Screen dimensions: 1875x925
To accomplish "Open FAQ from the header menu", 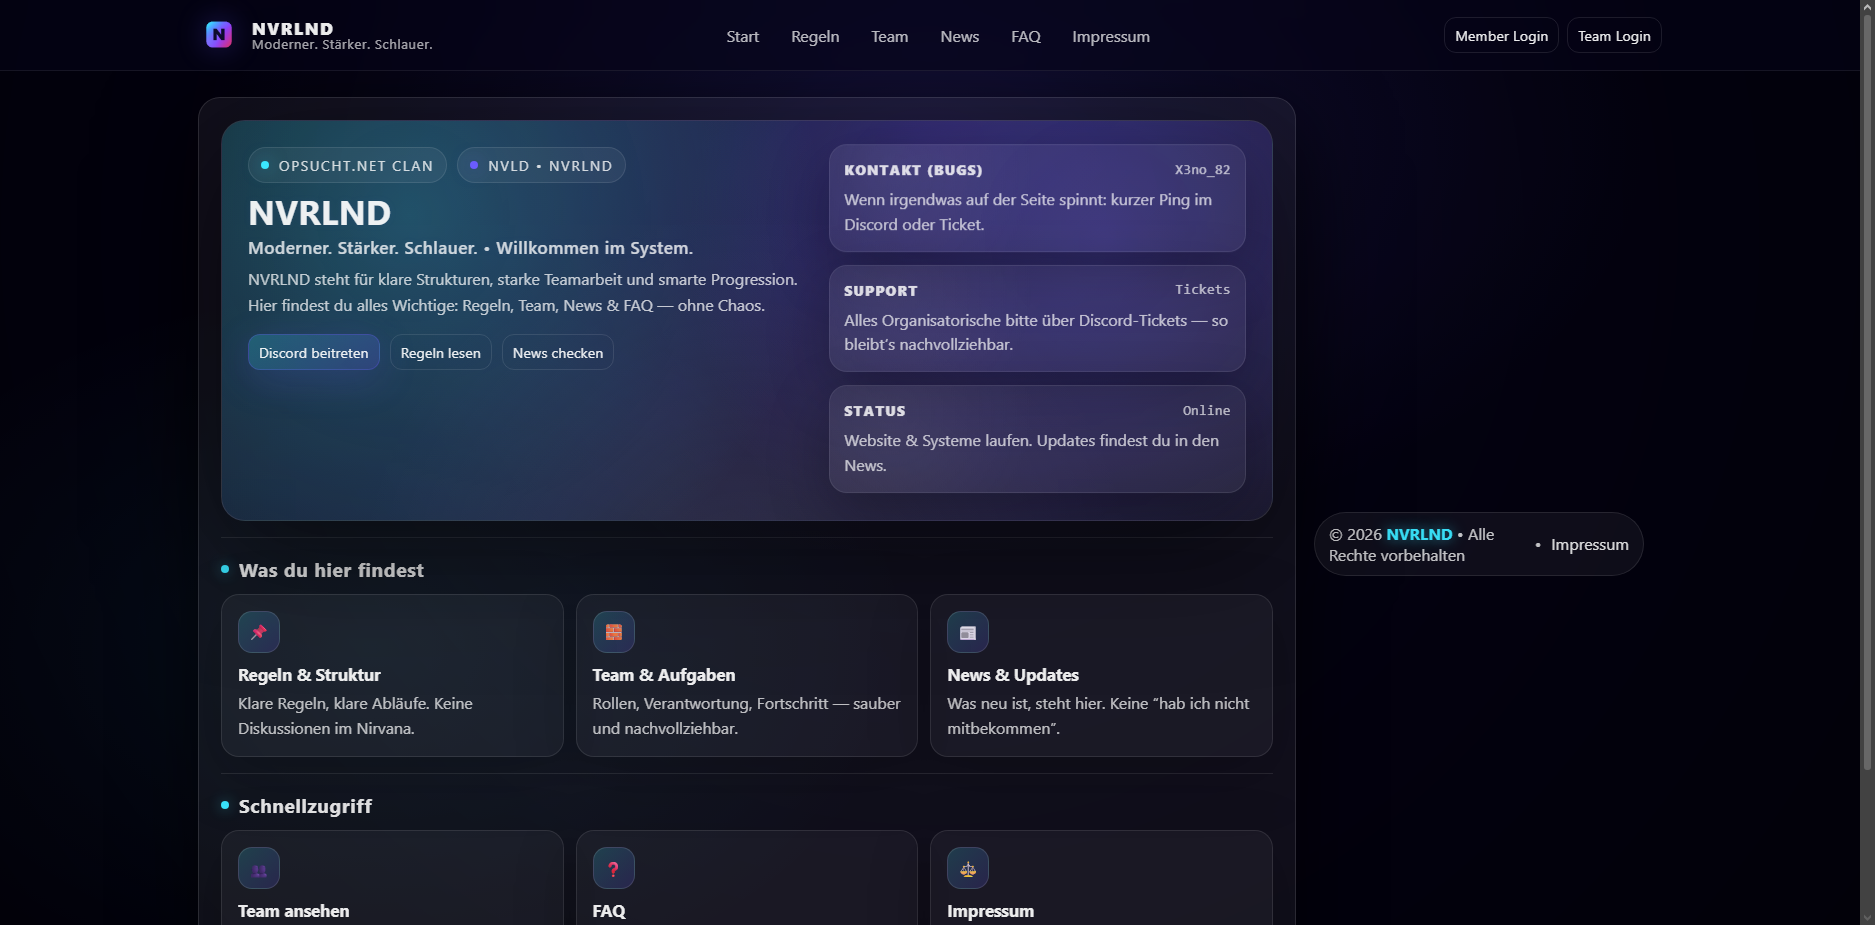I will 1025,37.
